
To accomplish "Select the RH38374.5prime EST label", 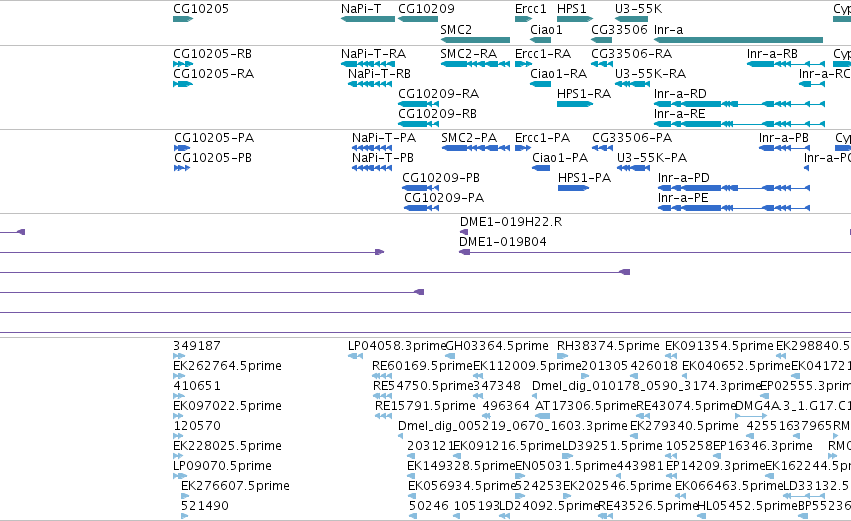I will click(x=608, y=346).
